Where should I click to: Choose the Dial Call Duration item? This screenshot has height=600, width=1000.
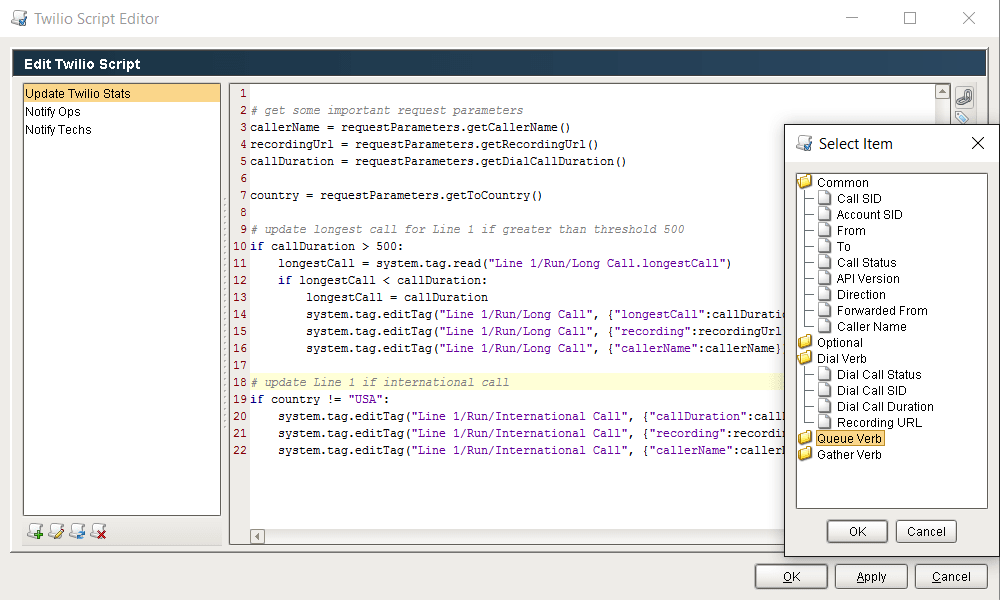point(885,406)
